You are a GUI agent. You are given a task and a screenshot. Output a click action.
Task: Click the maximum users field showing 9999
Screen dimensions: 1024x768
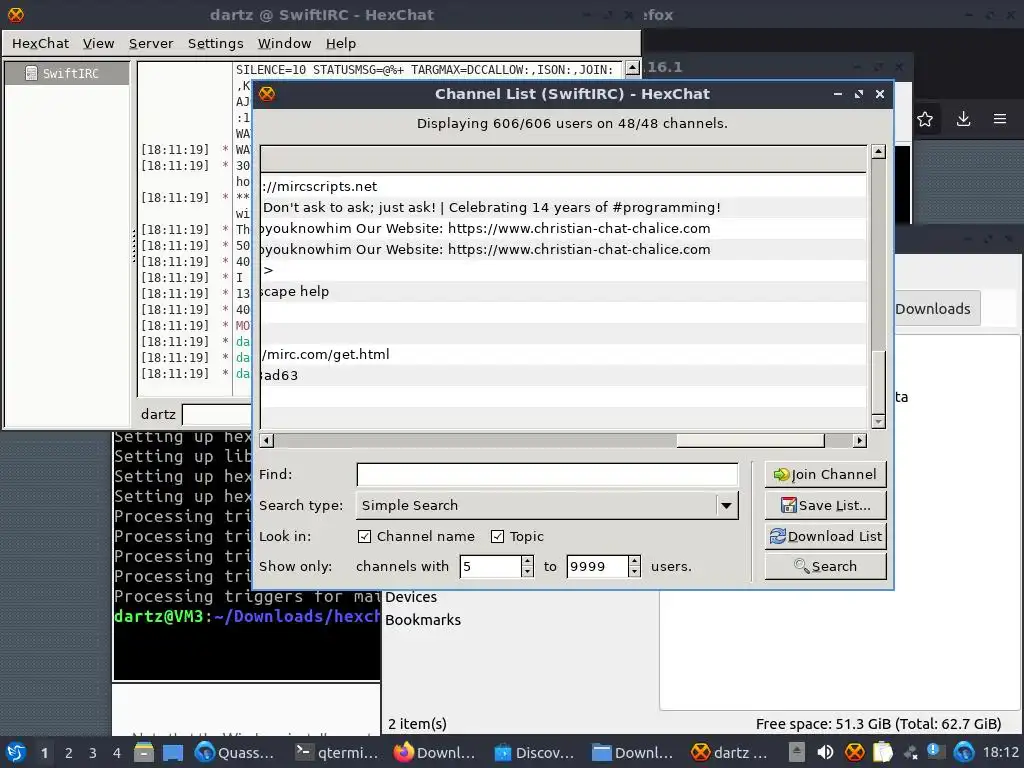click(x=598, y=566)
